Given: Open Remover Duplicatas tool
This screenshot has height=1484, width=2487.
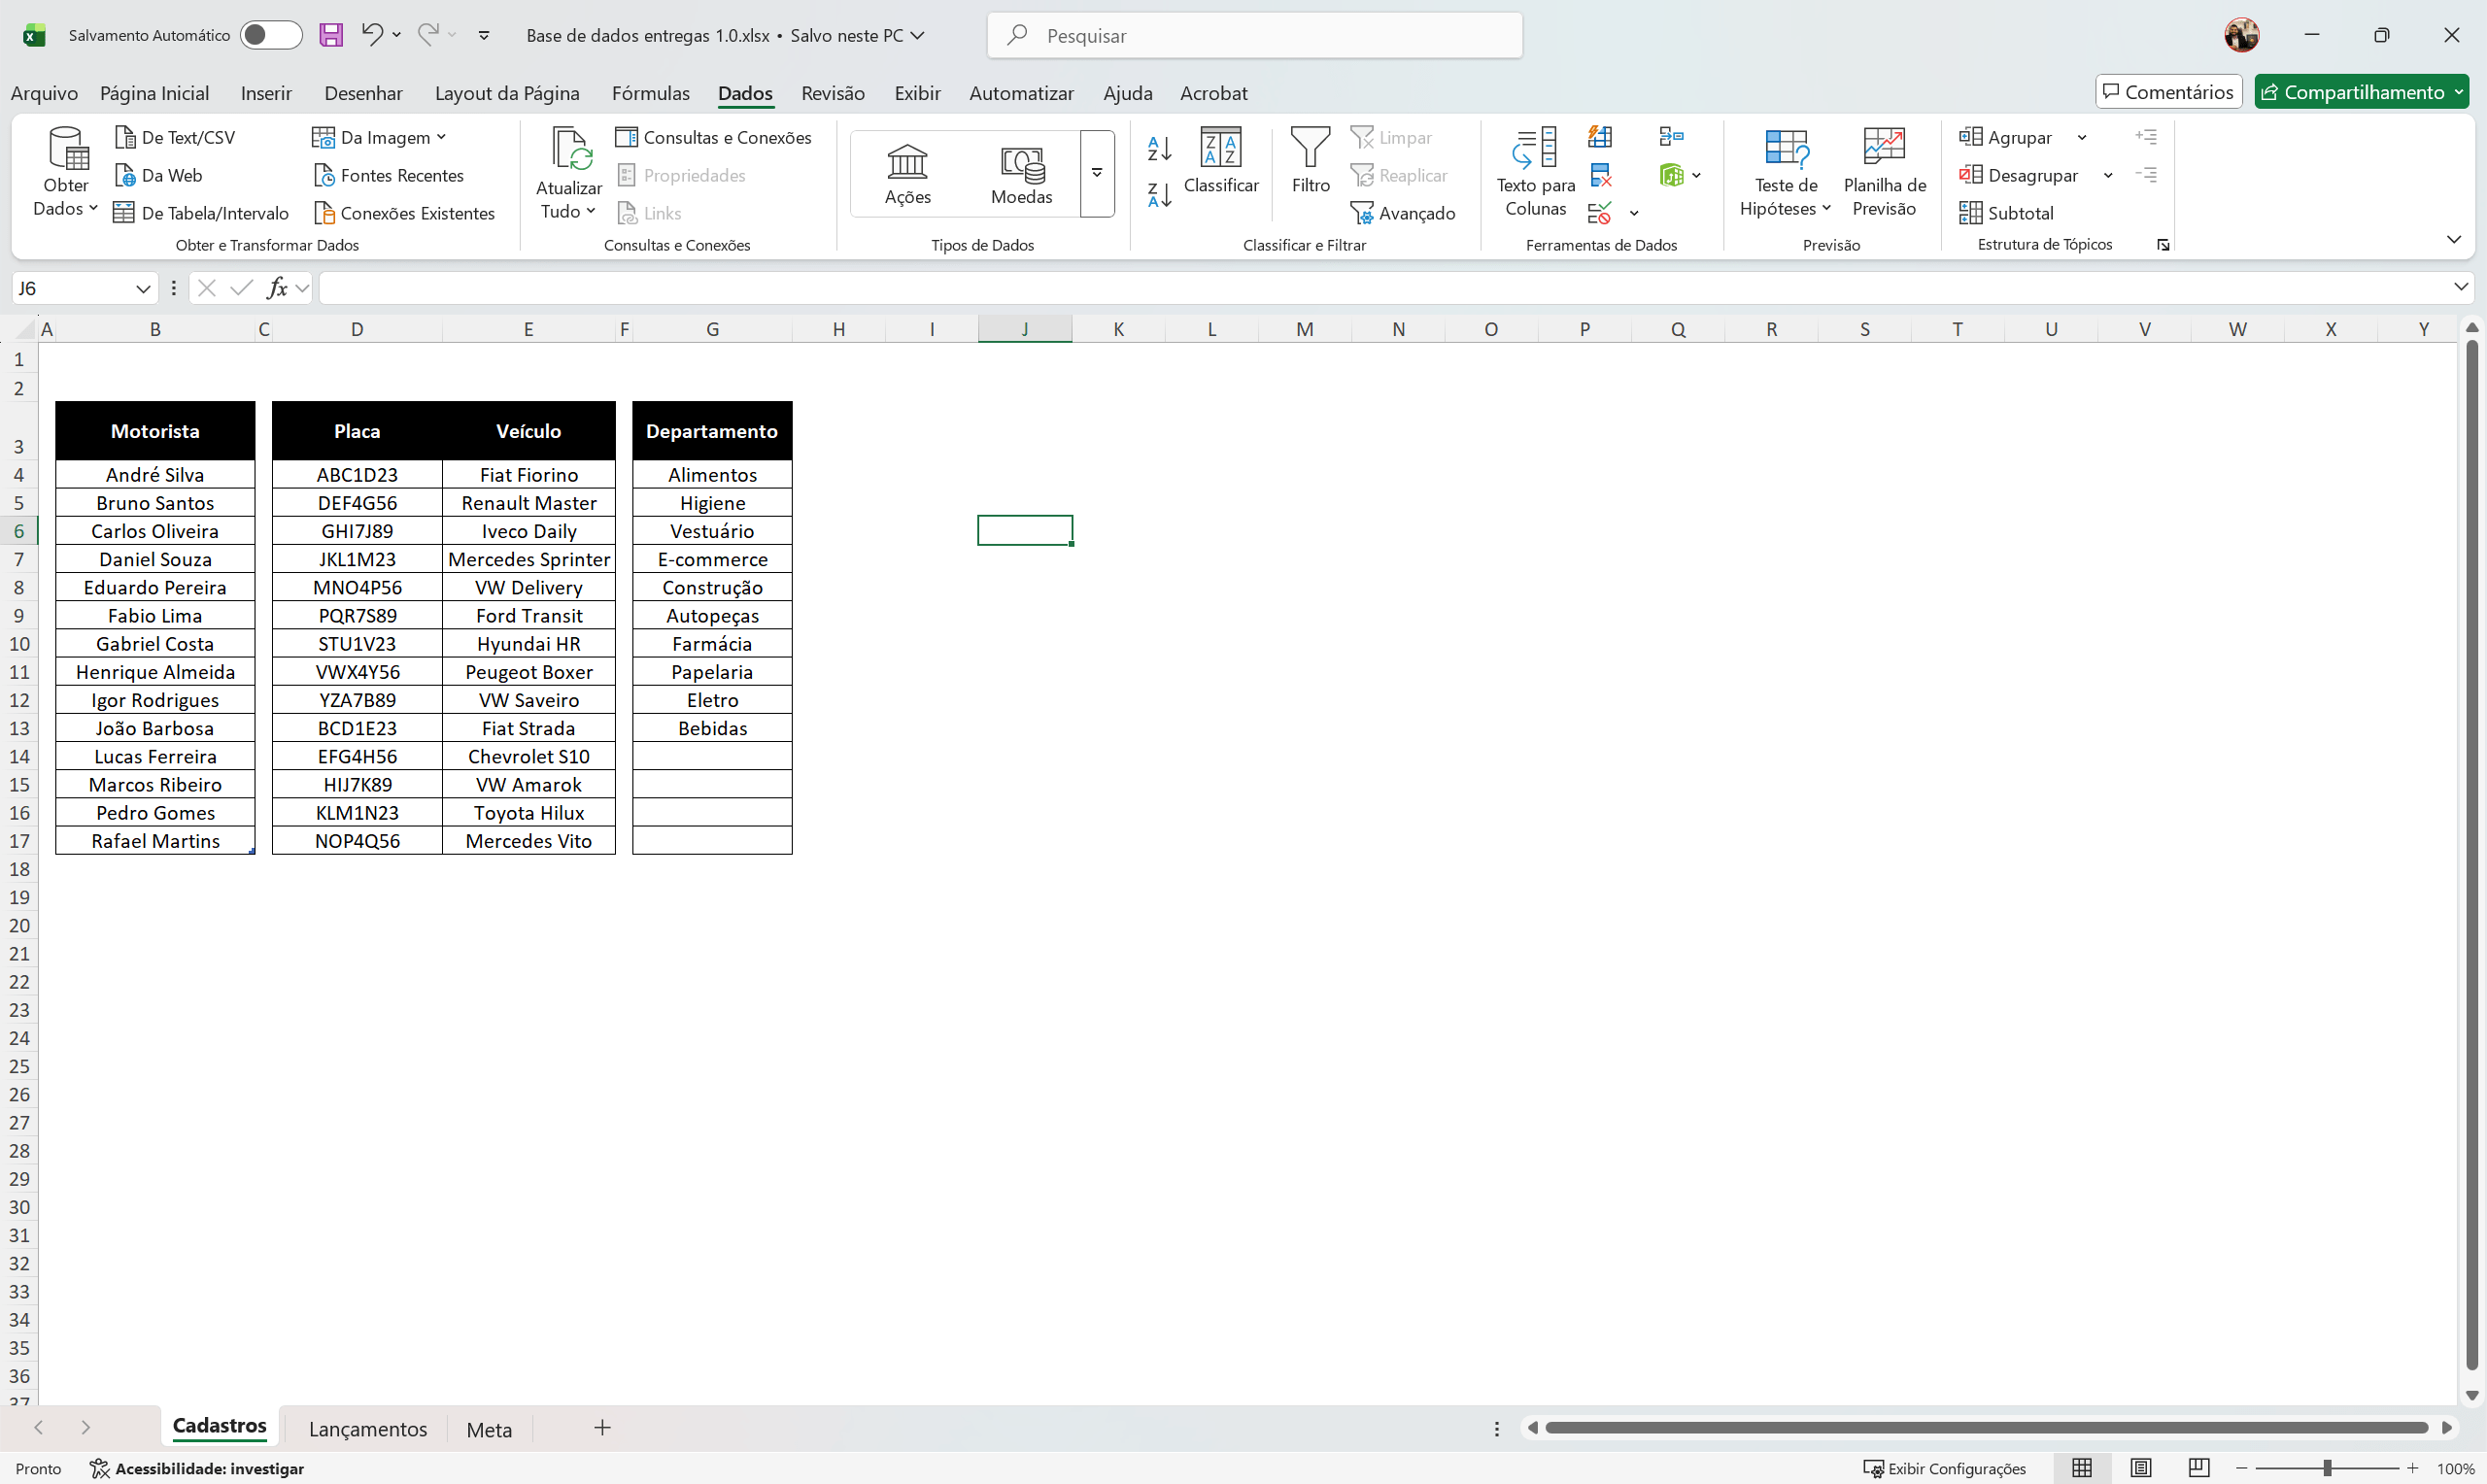Looking at the screenshot, I should pyautogui.click(x=1601, y=175).
